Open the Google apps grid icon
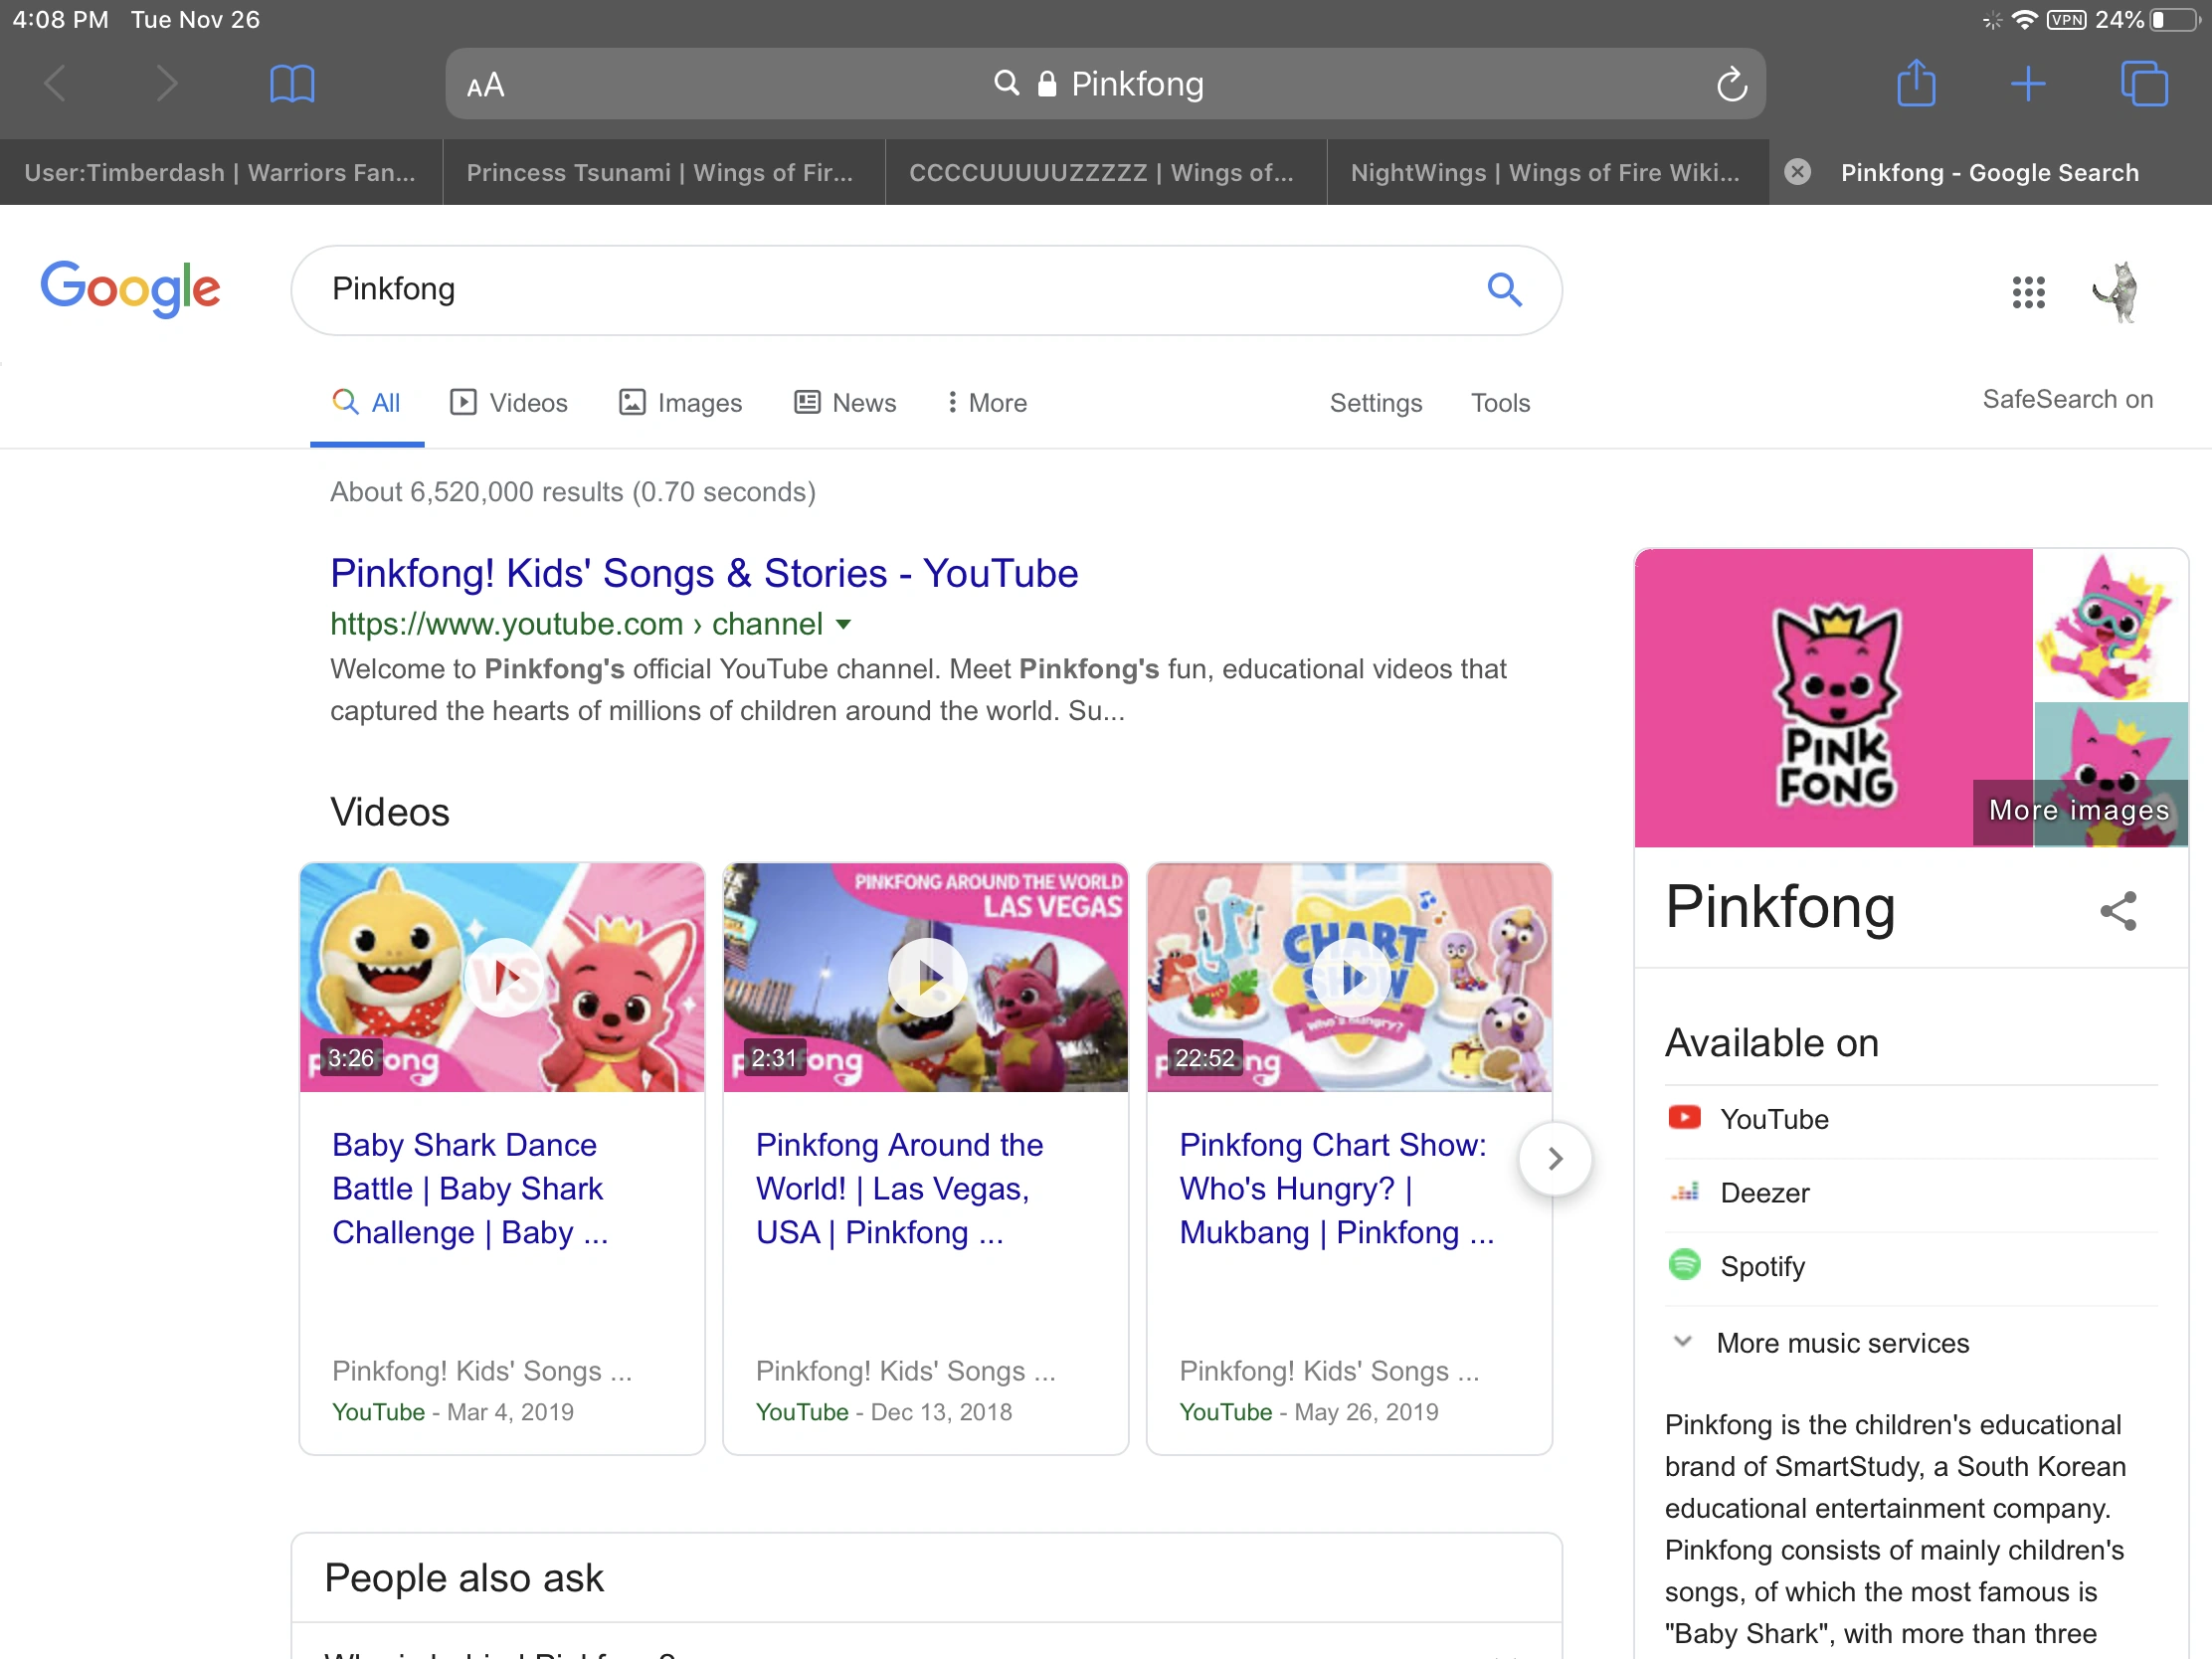This screenshot has width=2212, height=1659. point(2028,292)
